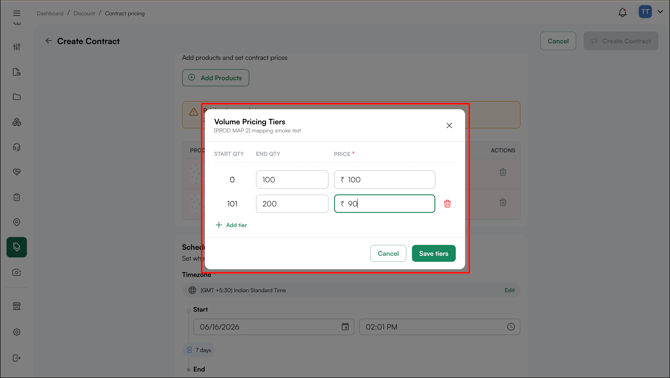Cancel the Volume Pricing Tiers dialog
Screen dimensions: 670x378
click(388, 253)
